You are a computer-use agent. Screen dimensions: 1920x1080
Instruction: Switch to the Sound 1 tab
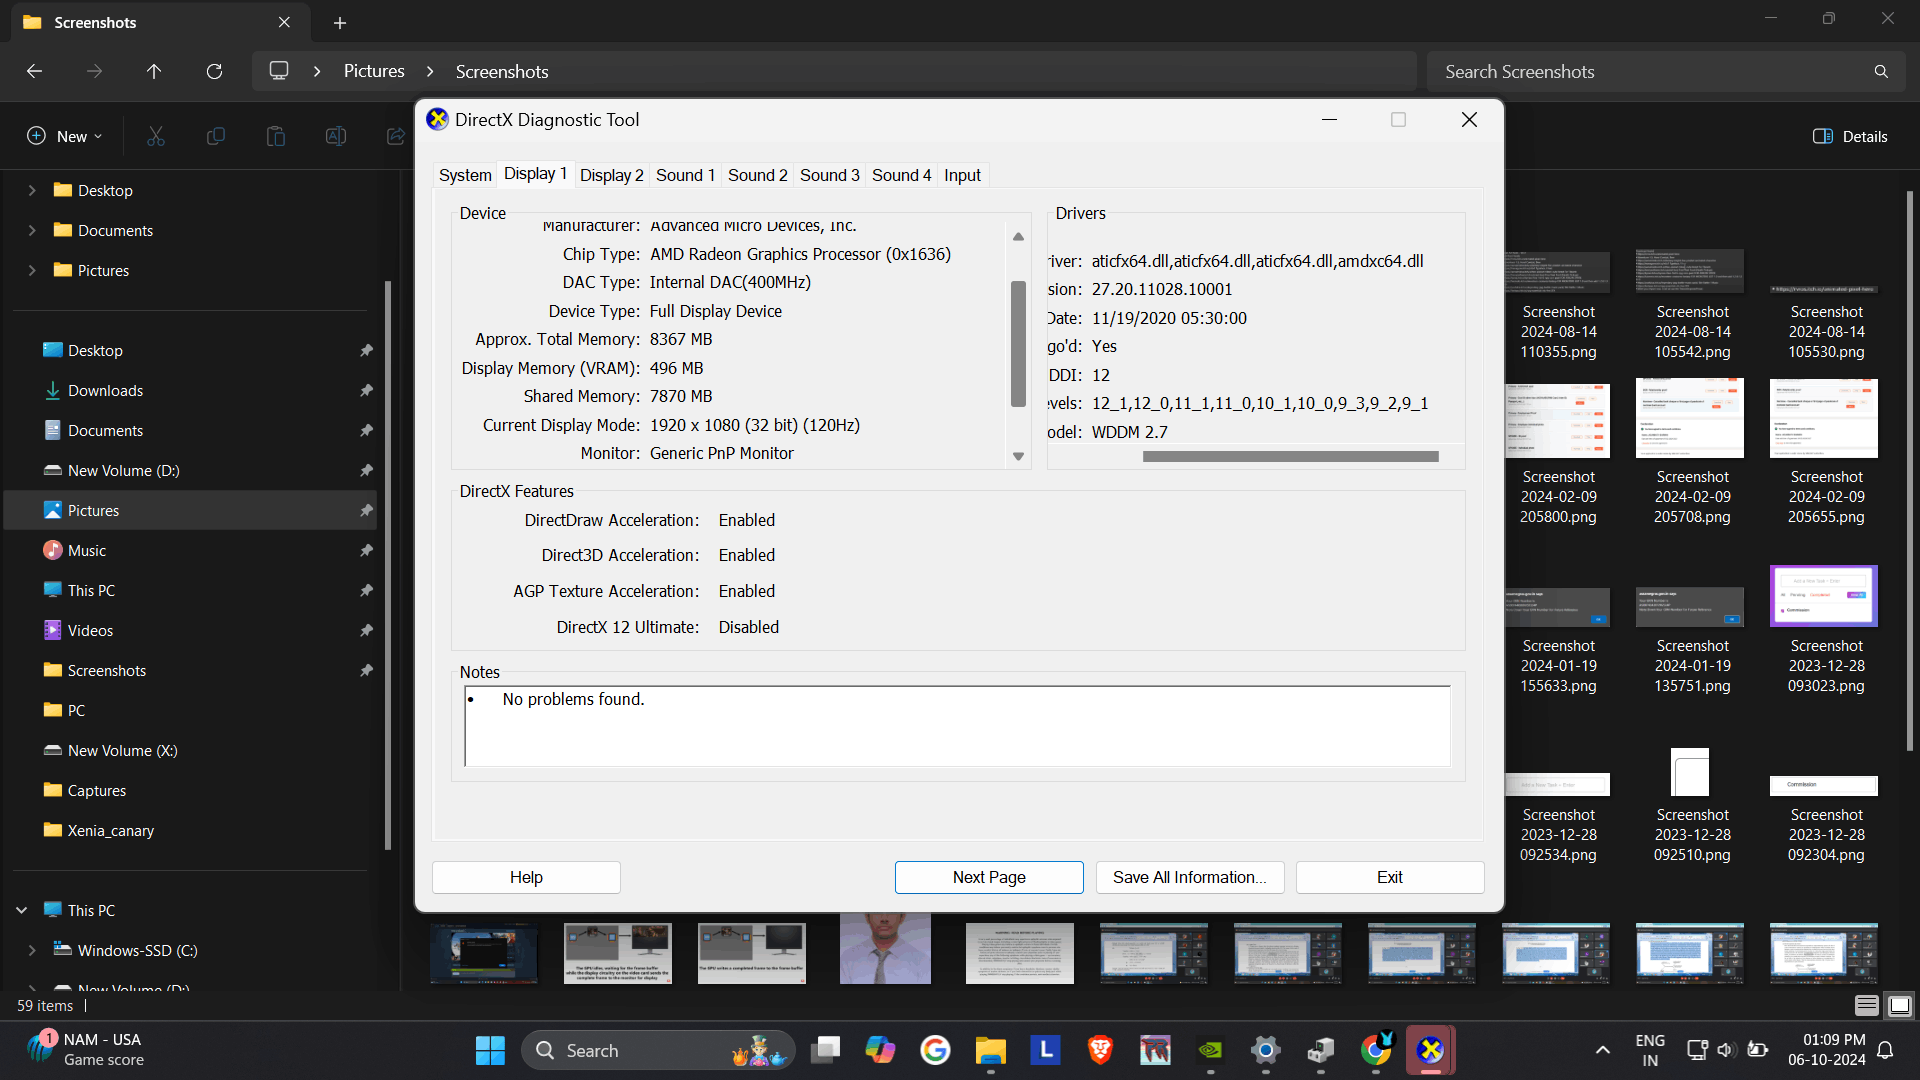pyautogui.click(x=685, y=175)
